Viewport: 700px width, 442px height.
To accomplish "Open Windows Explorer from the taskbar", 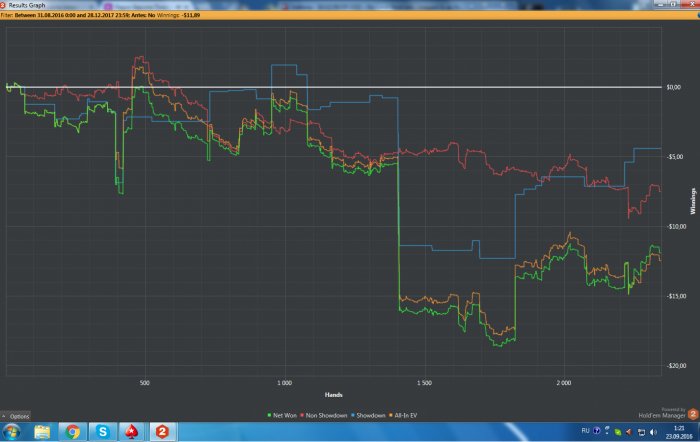I will 42,432.
